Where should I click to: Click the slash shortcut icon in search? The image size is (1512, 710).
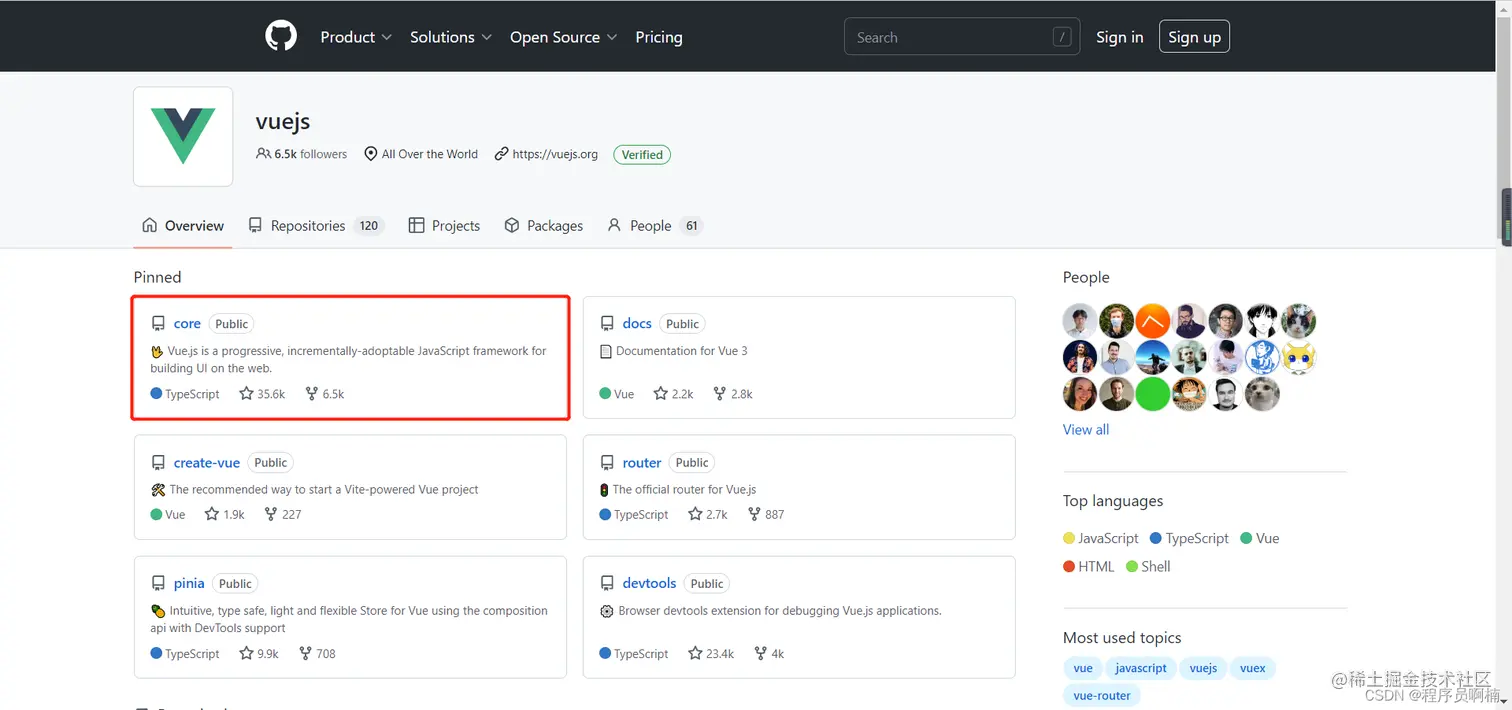point(1062,37)
